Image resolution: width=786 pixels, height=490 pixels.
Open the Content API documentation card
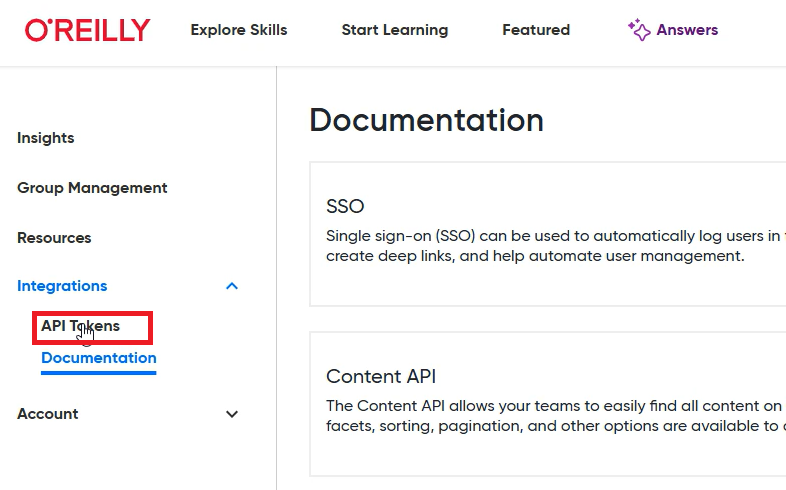coord(547,404)
